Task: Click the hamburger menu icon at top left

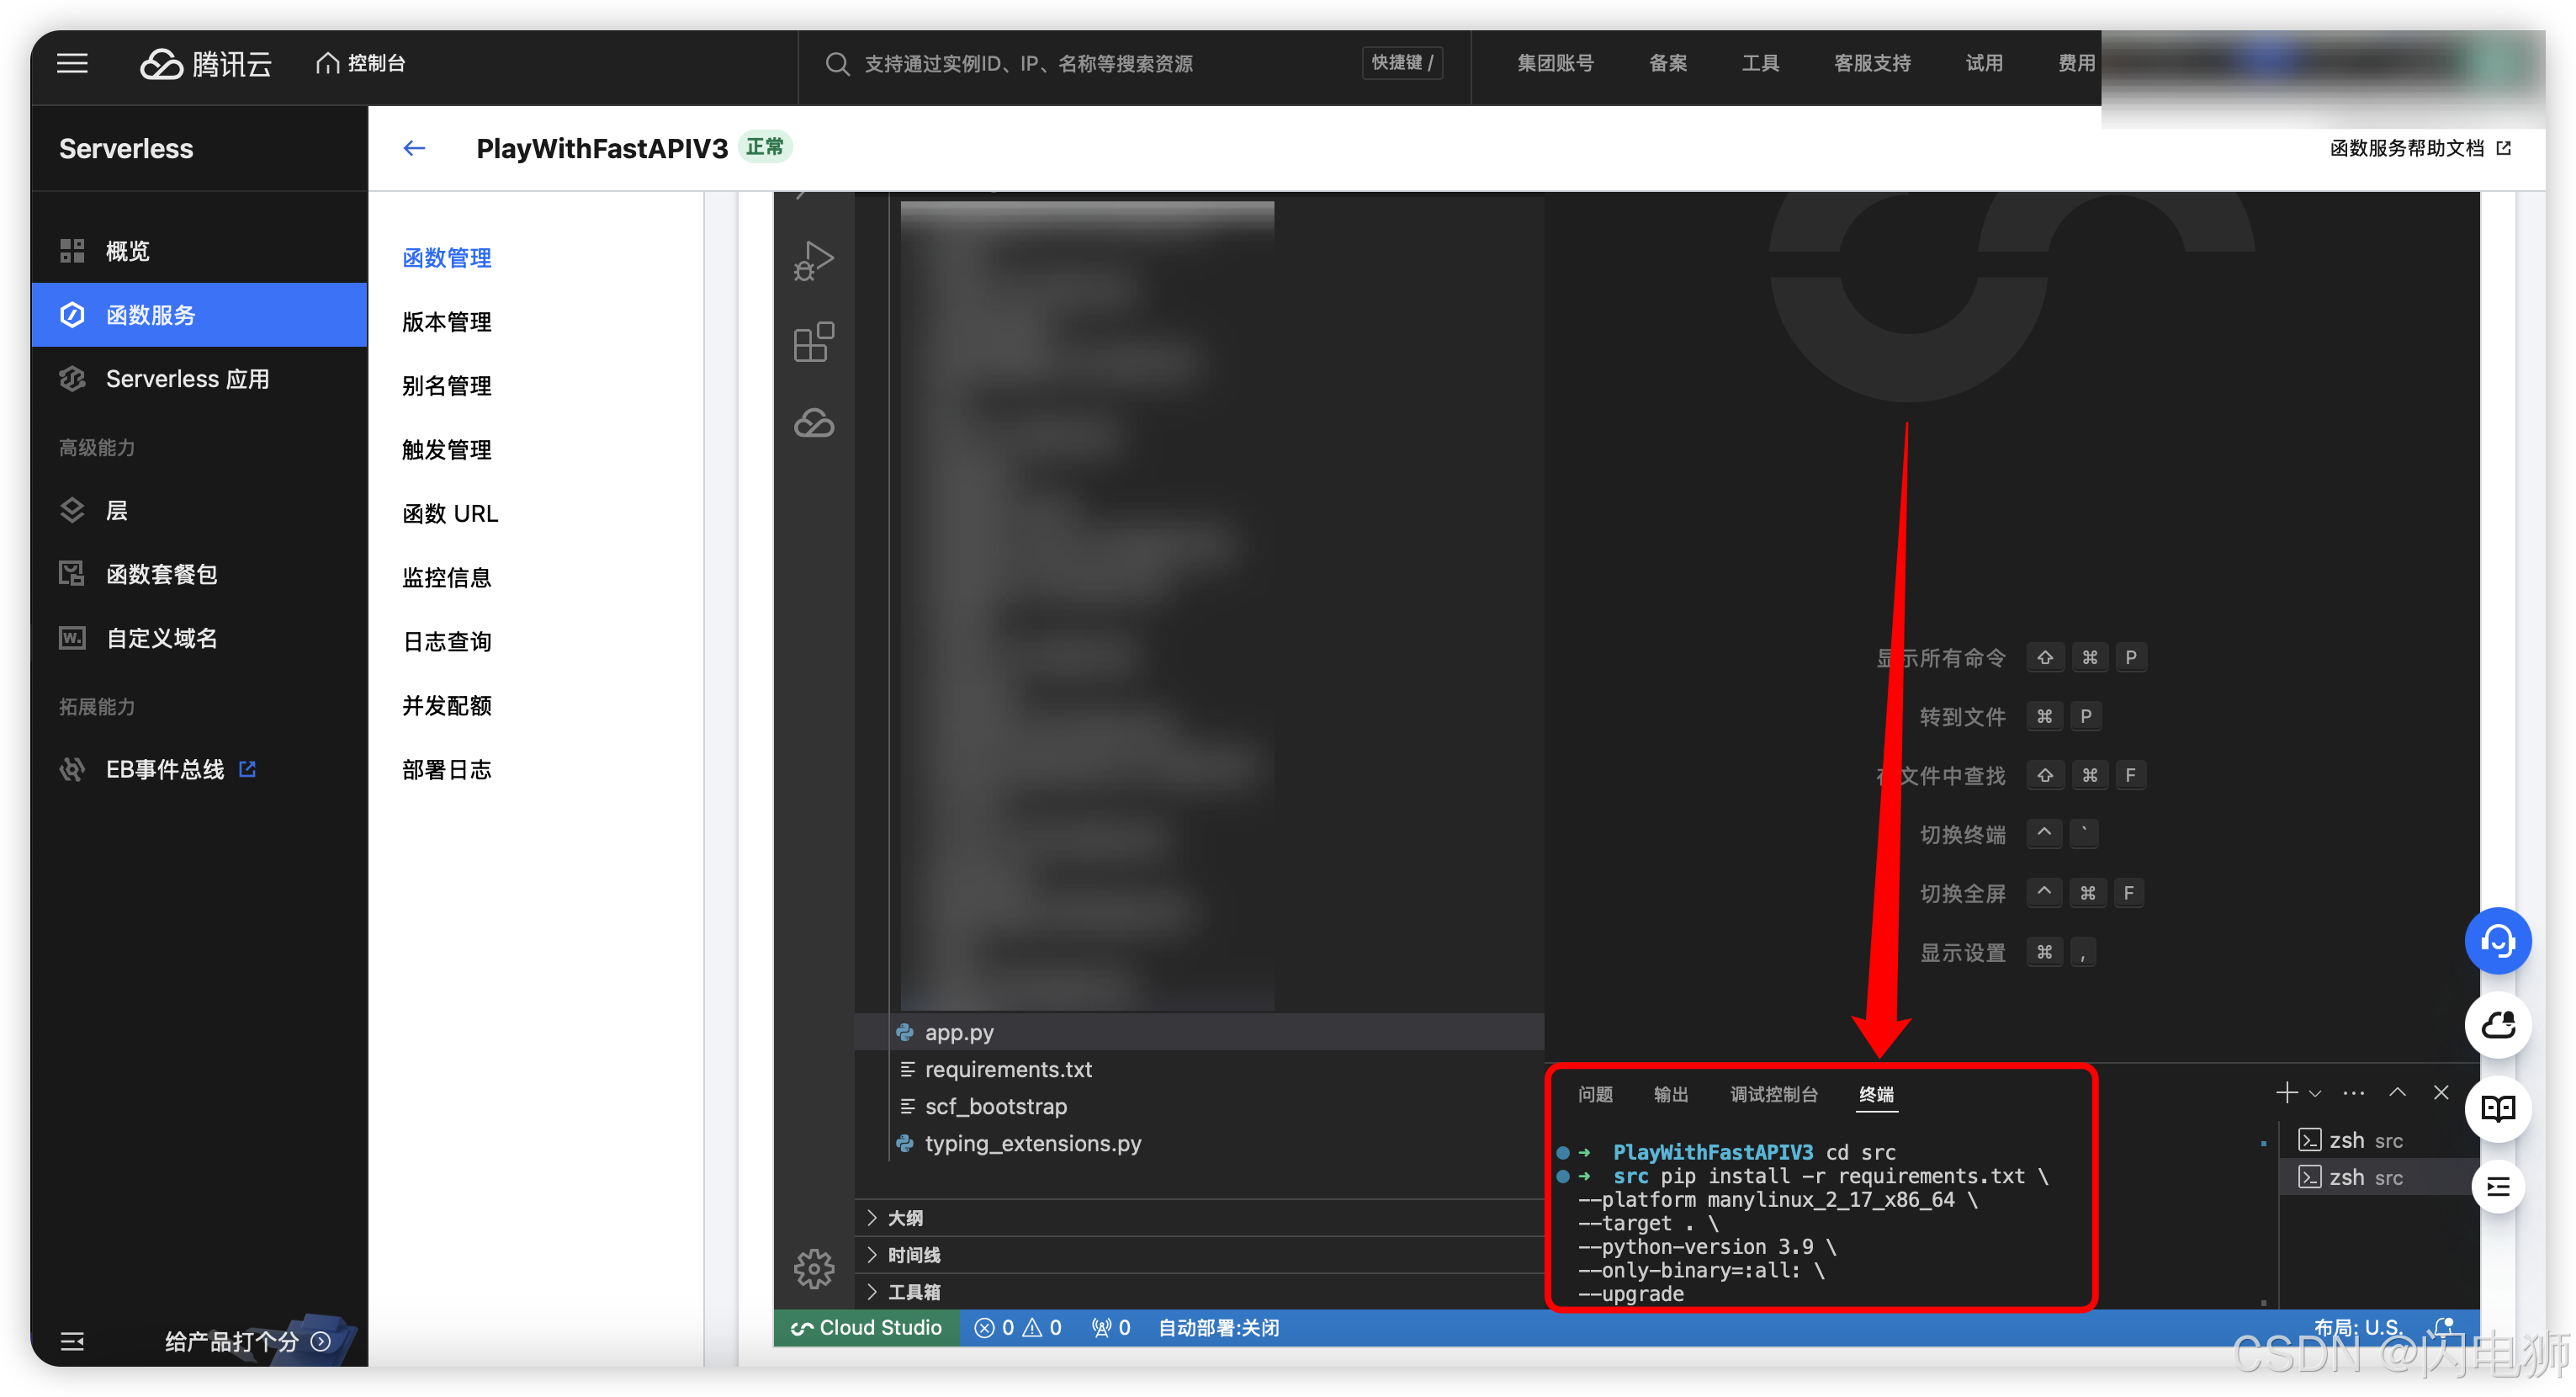Action: click(x=72, y=64)
